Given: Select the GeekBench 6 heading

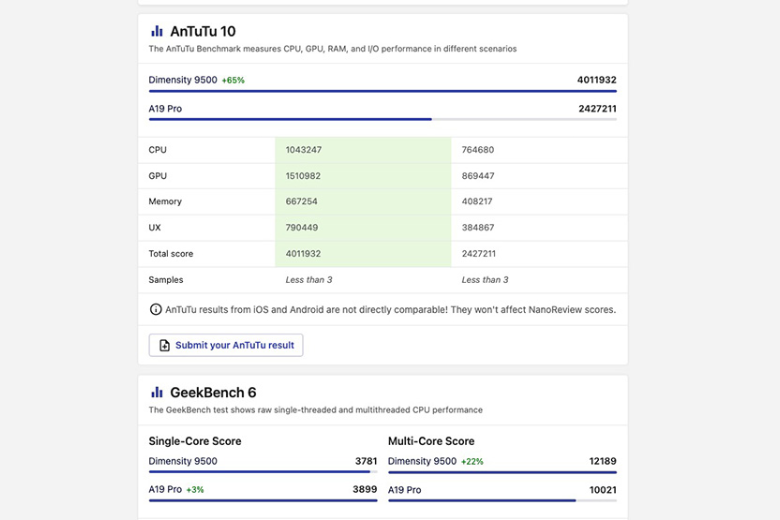Looking at the screenshot, I should tap(213, 393).
